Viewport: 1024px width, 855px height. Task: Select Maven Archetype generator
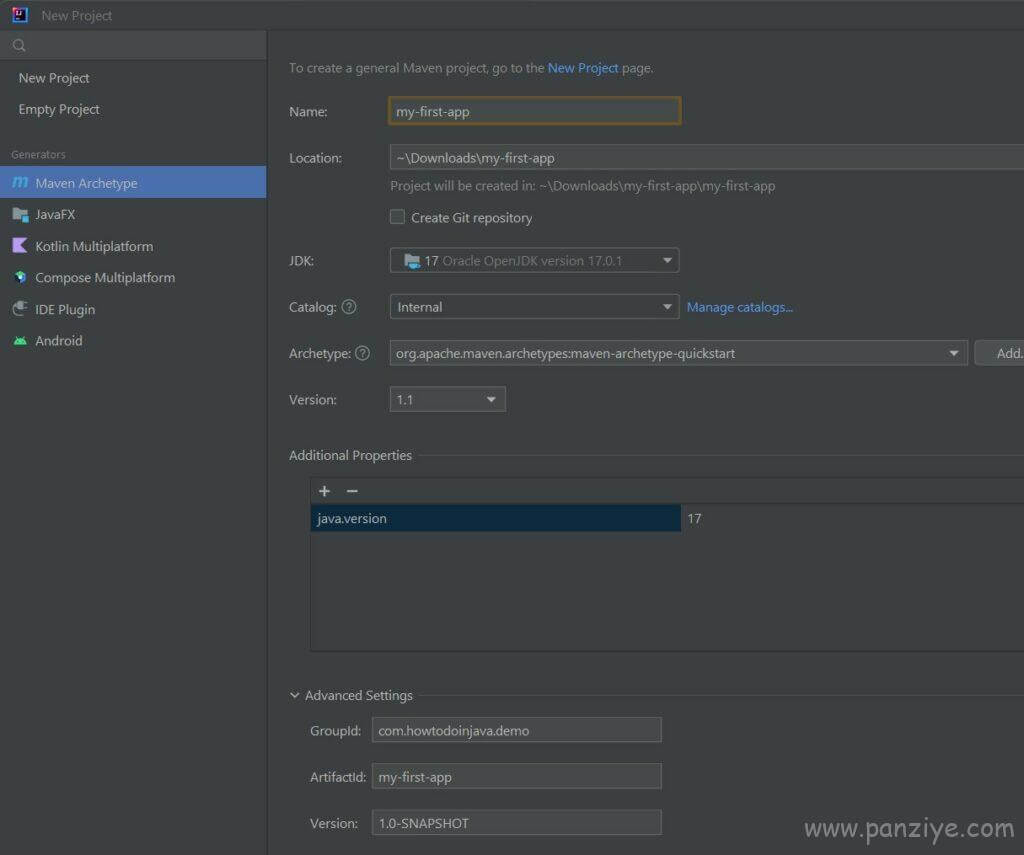tap(133, 183)
